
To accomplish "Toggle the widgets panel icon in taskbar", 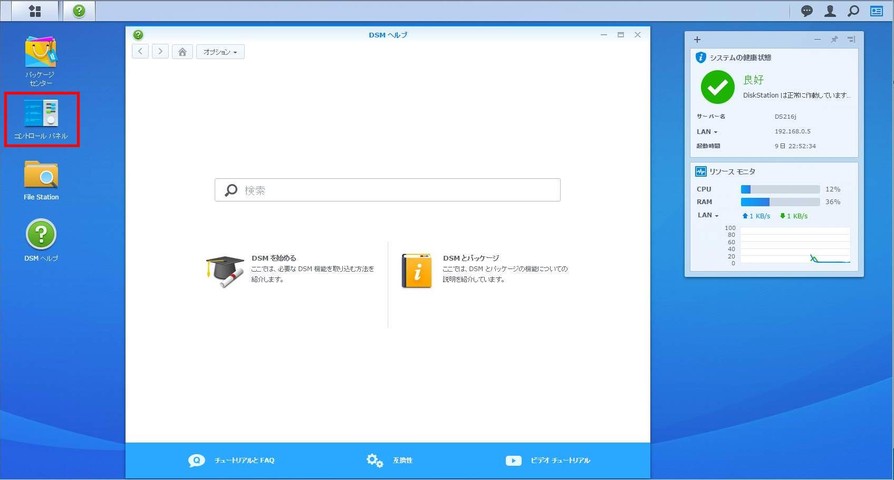I will [x=876, y=11].
